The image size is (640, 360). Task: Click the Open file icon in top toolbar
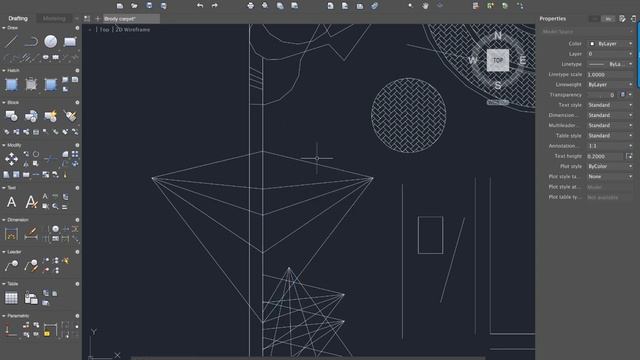click(134, 5)
